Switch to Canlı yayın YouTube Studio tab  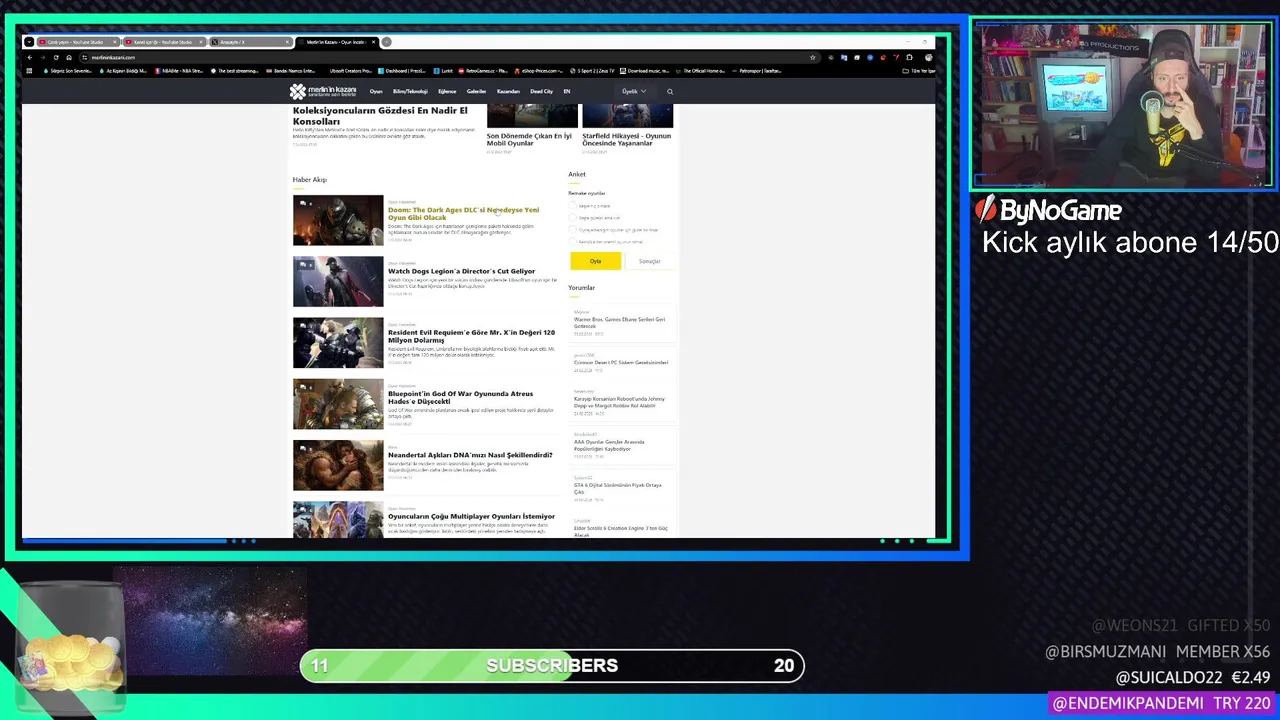pyautogui.click(x=78, y=42)
